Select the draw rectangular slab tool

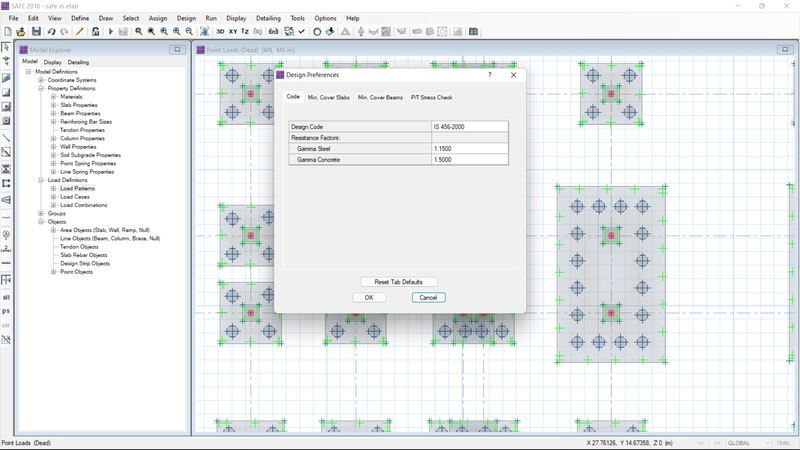[x=6, y=92]
